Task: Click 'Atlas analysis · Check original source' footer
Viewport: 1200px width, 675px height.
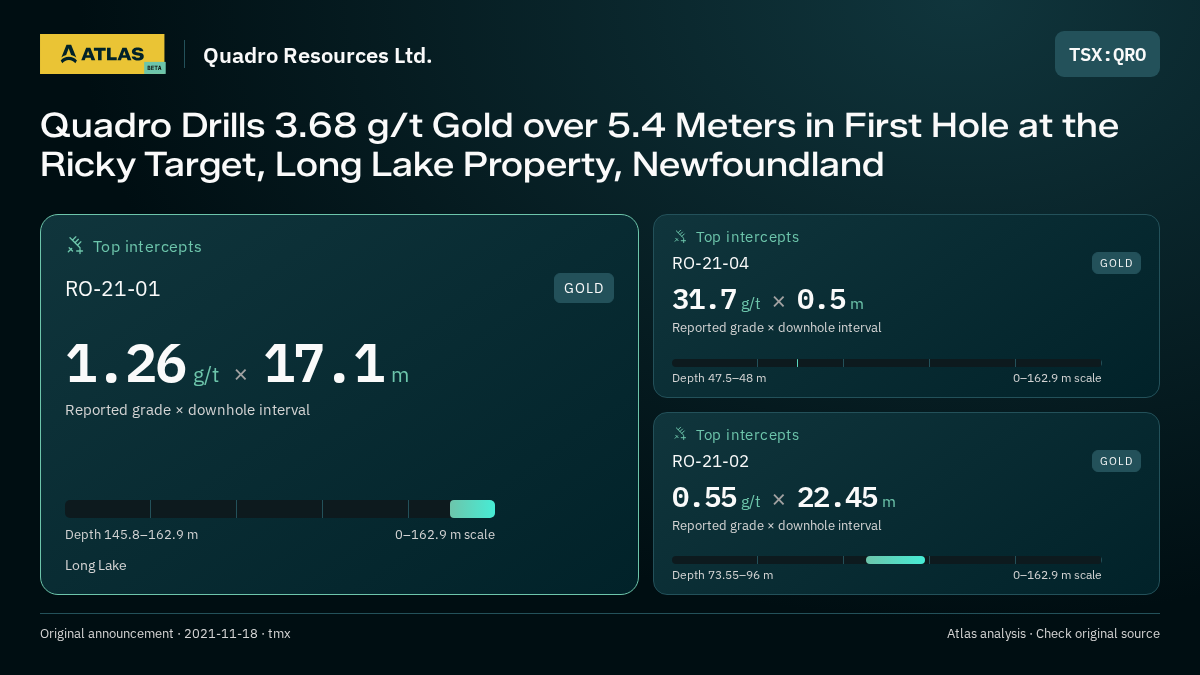Action: pyautogui.click(x=1053, y=633)
